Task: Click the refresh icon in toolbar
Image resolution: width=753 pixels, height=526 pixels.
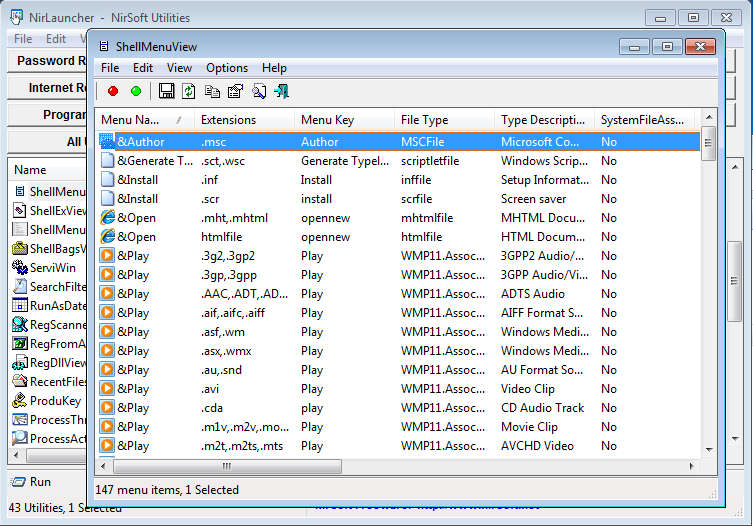Action: [x=188, y=92]
